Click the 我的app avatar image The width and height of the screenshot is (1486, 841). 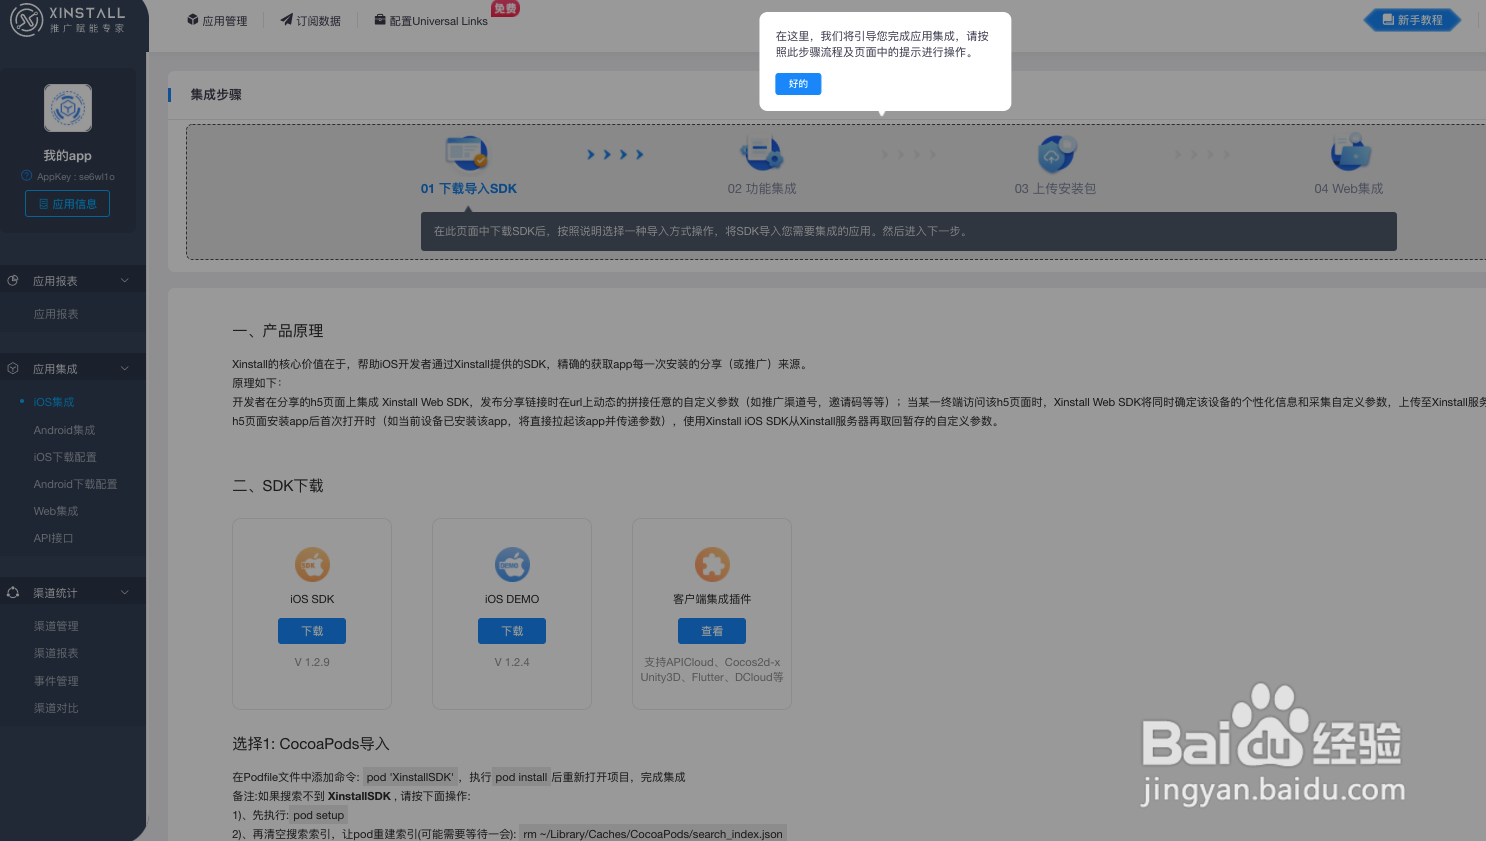tap(67, 107)
